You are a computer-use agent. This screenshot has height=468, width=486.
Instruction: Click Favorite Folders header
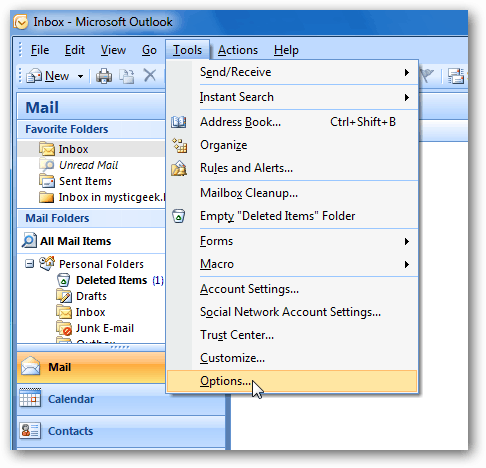91,129
